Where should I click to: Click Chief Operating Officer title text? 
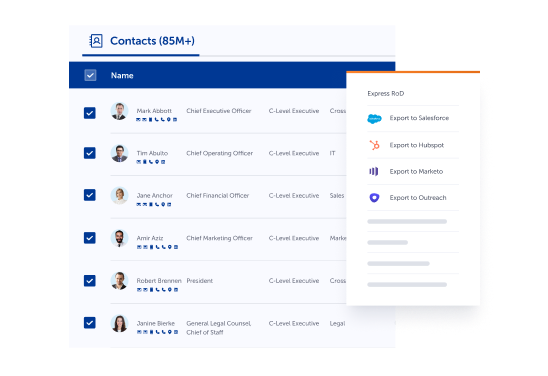click(x=219, y=153)
